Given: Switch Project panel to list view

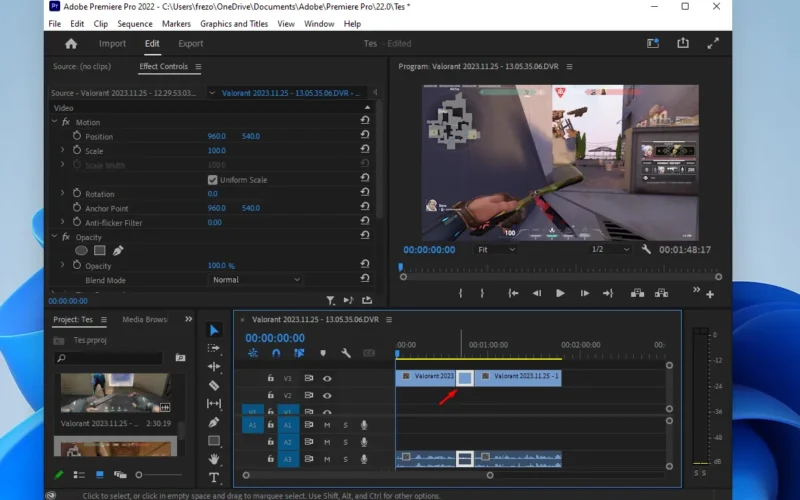Looking at the screenshot, I should click(x=79, y=475).
